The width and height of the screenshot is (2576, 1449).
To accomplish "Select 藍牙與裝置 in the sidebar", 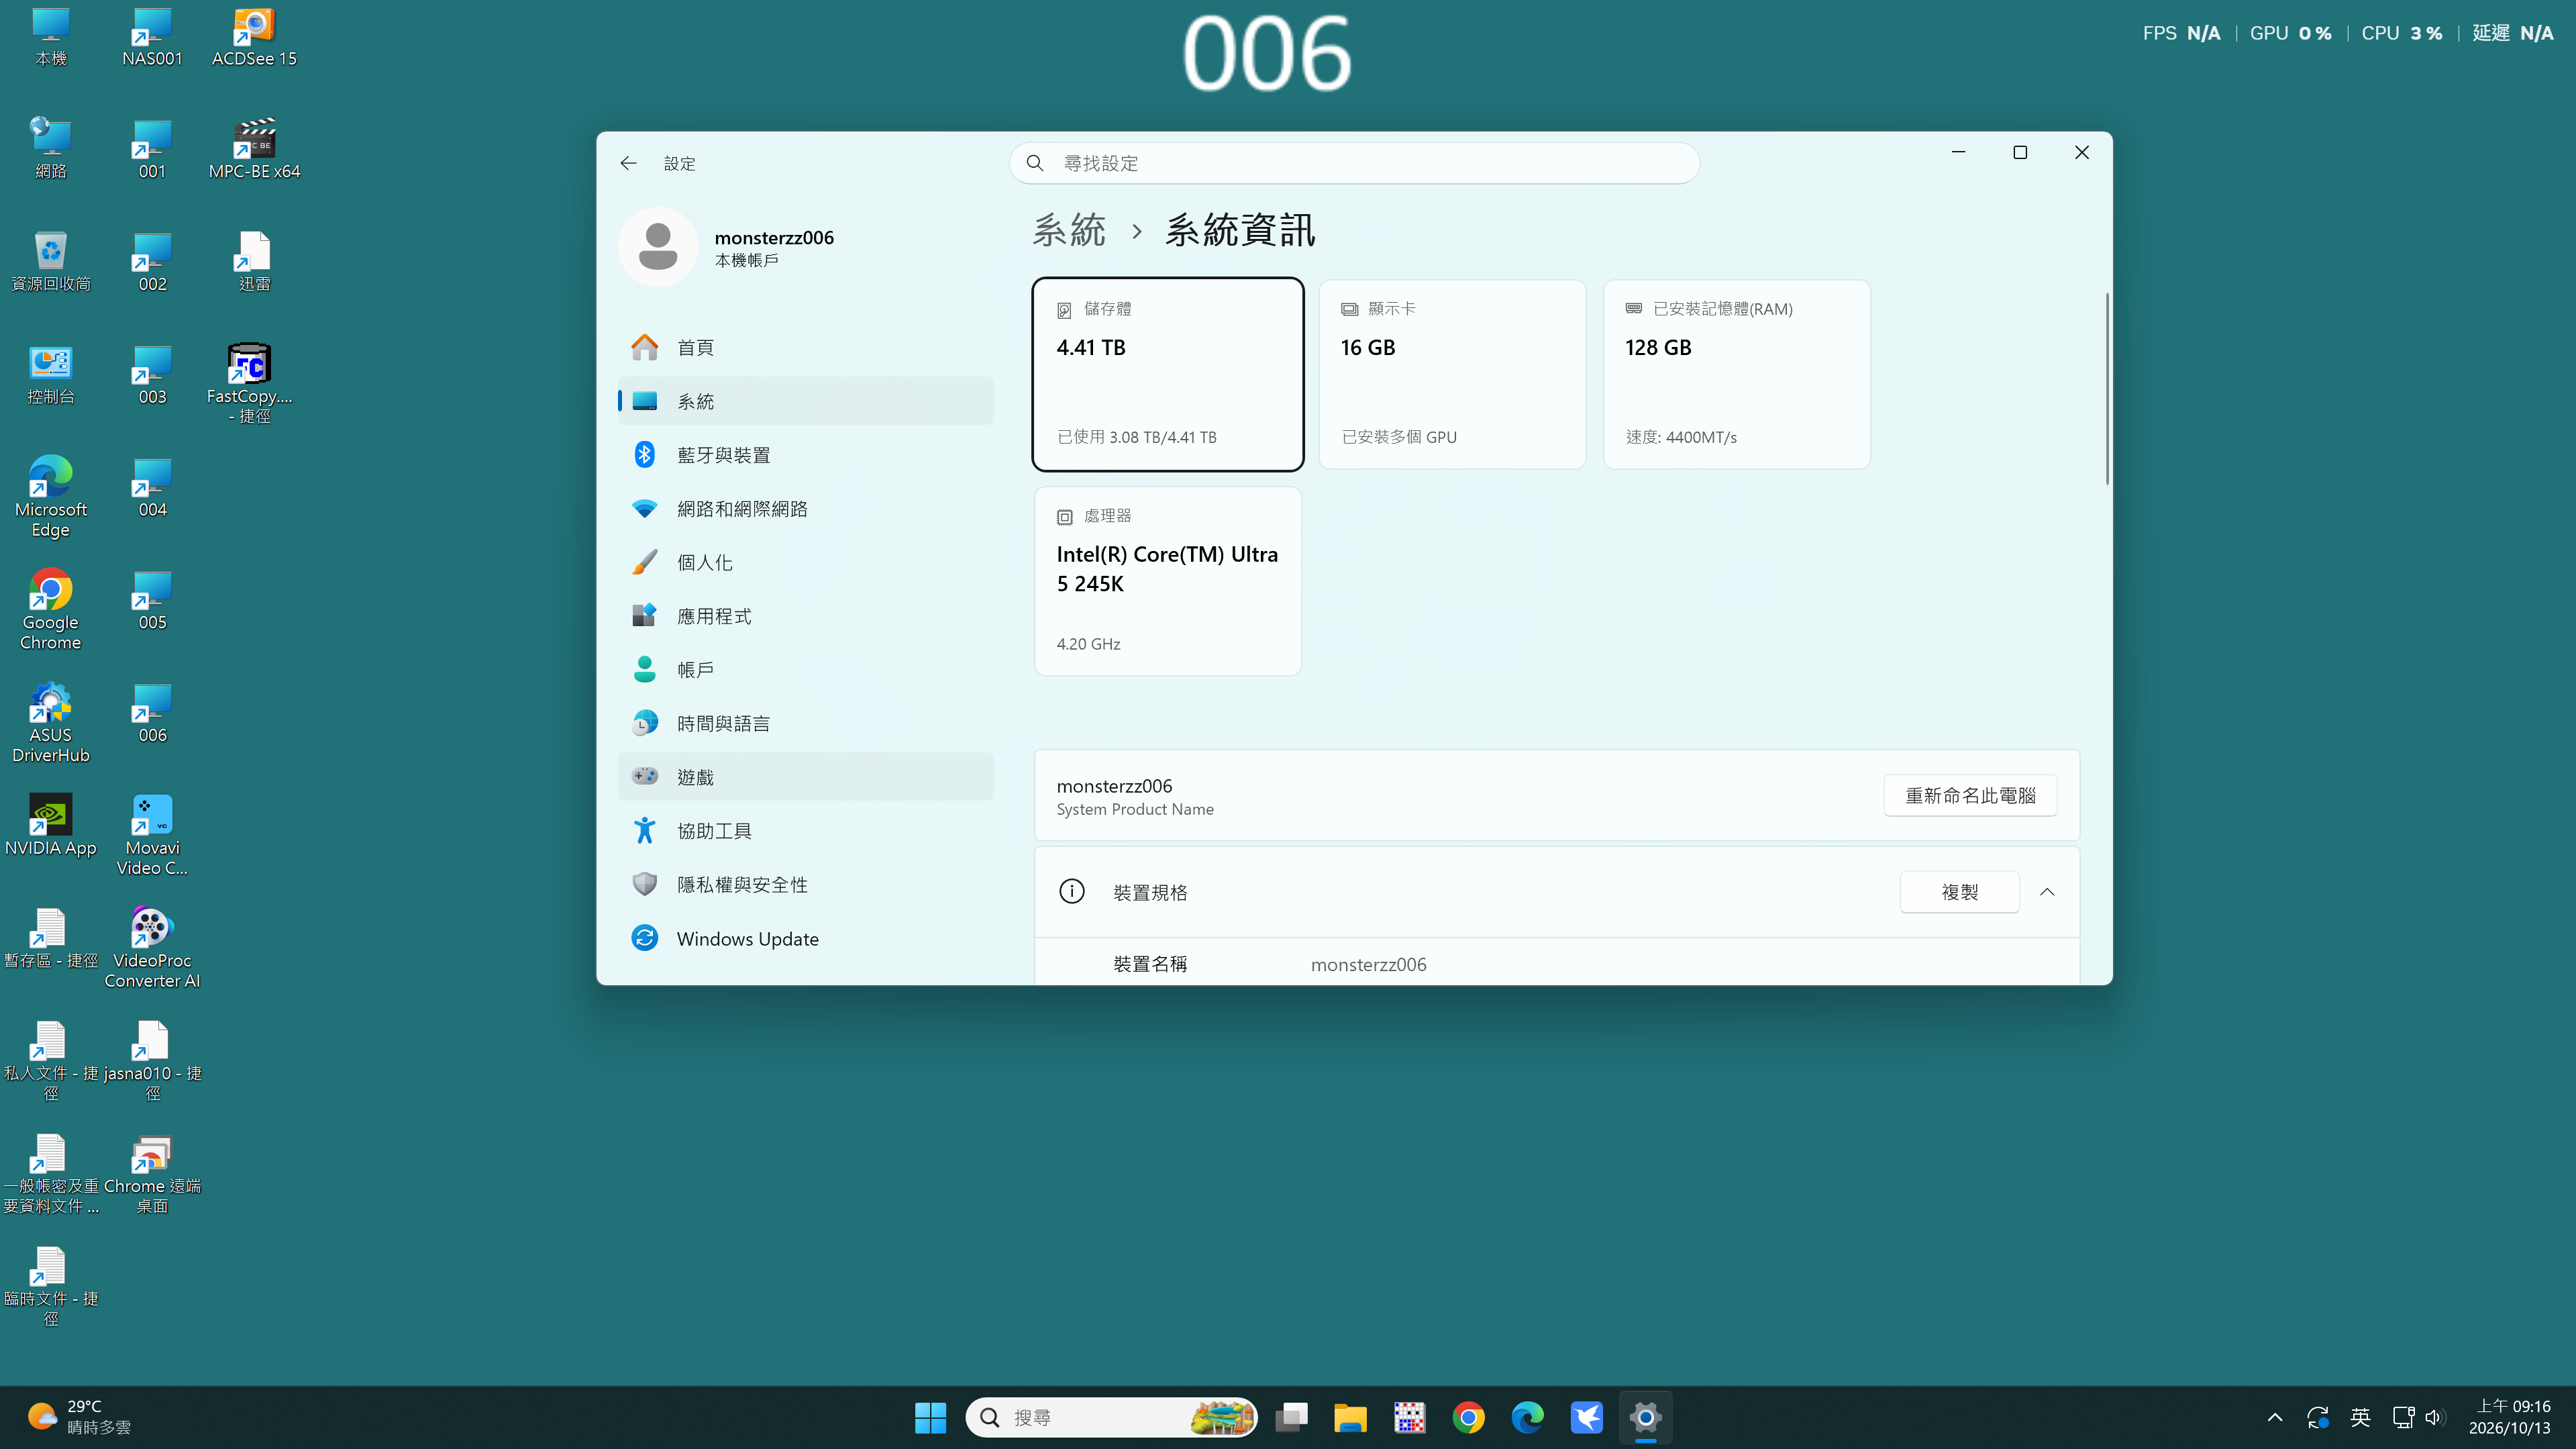I will pyautogui.click(x=805, y=455).
